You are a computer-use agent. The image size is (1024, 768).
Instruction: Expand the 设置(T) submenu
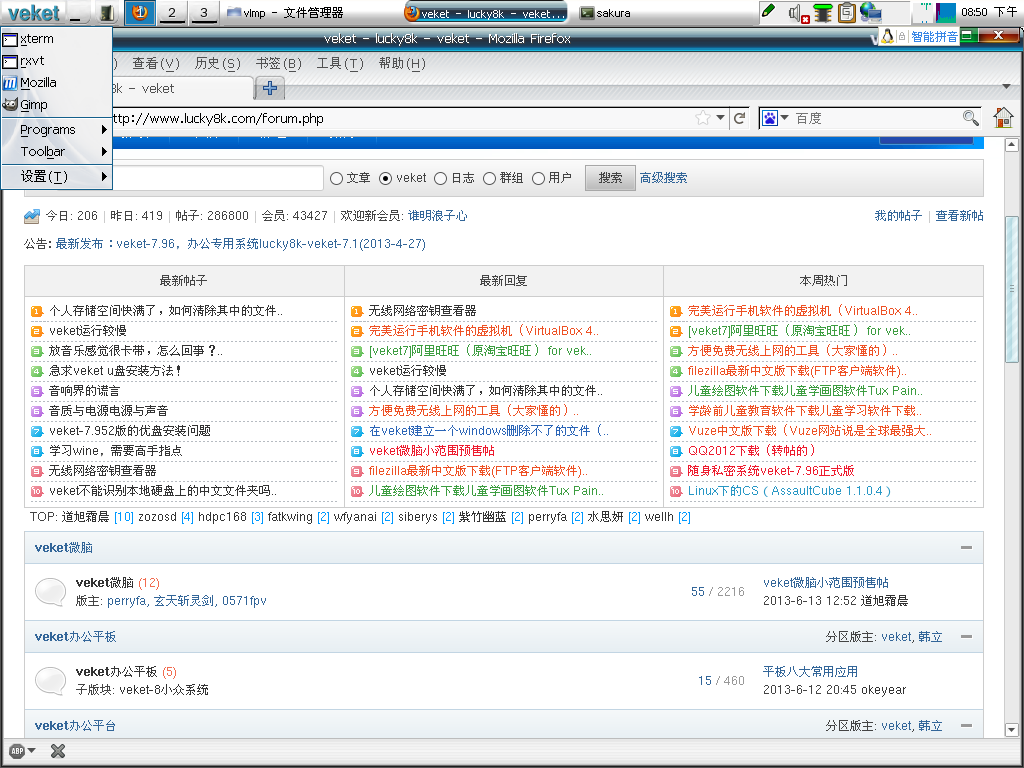pyautogui.click(x=57, y=176)
